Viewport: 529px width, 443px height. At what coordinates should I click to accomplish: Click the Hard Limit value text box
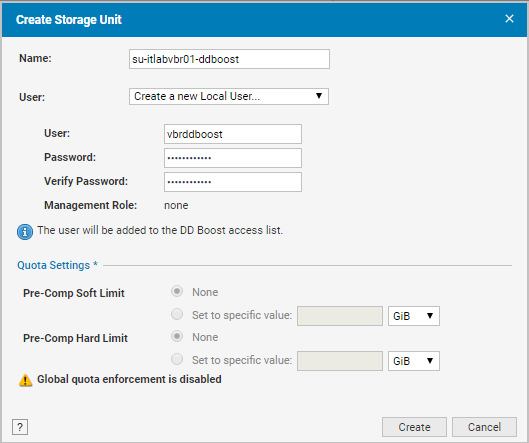[x=340, y=361]
